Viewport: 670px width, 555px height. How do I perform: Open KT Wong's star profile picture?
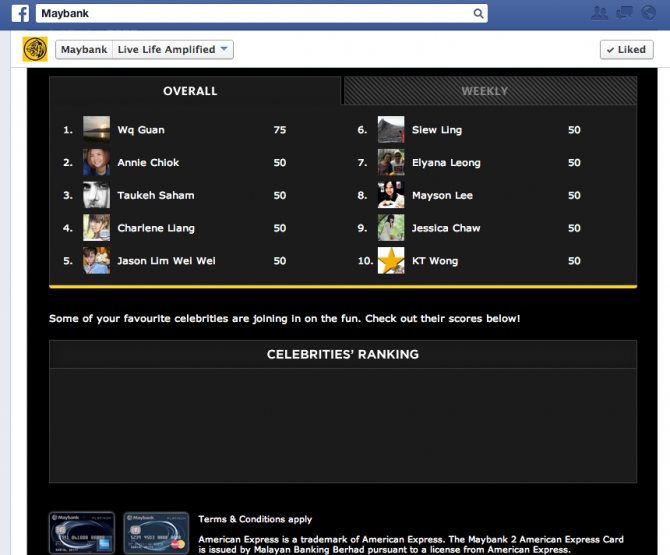(x=391, y=261)
